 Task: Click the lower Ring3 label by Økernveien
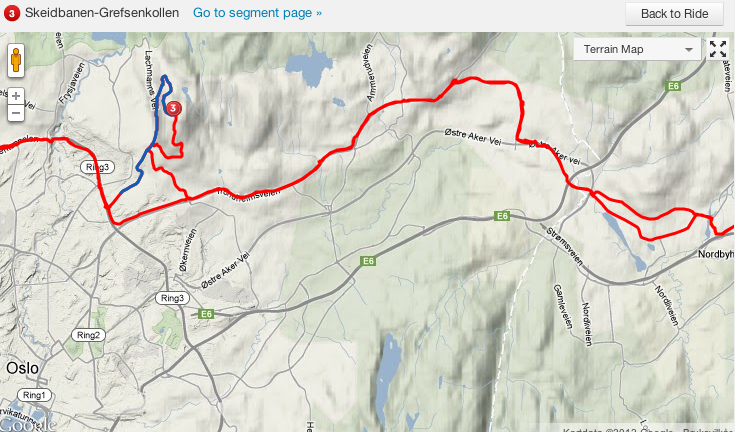coord(172,298)
